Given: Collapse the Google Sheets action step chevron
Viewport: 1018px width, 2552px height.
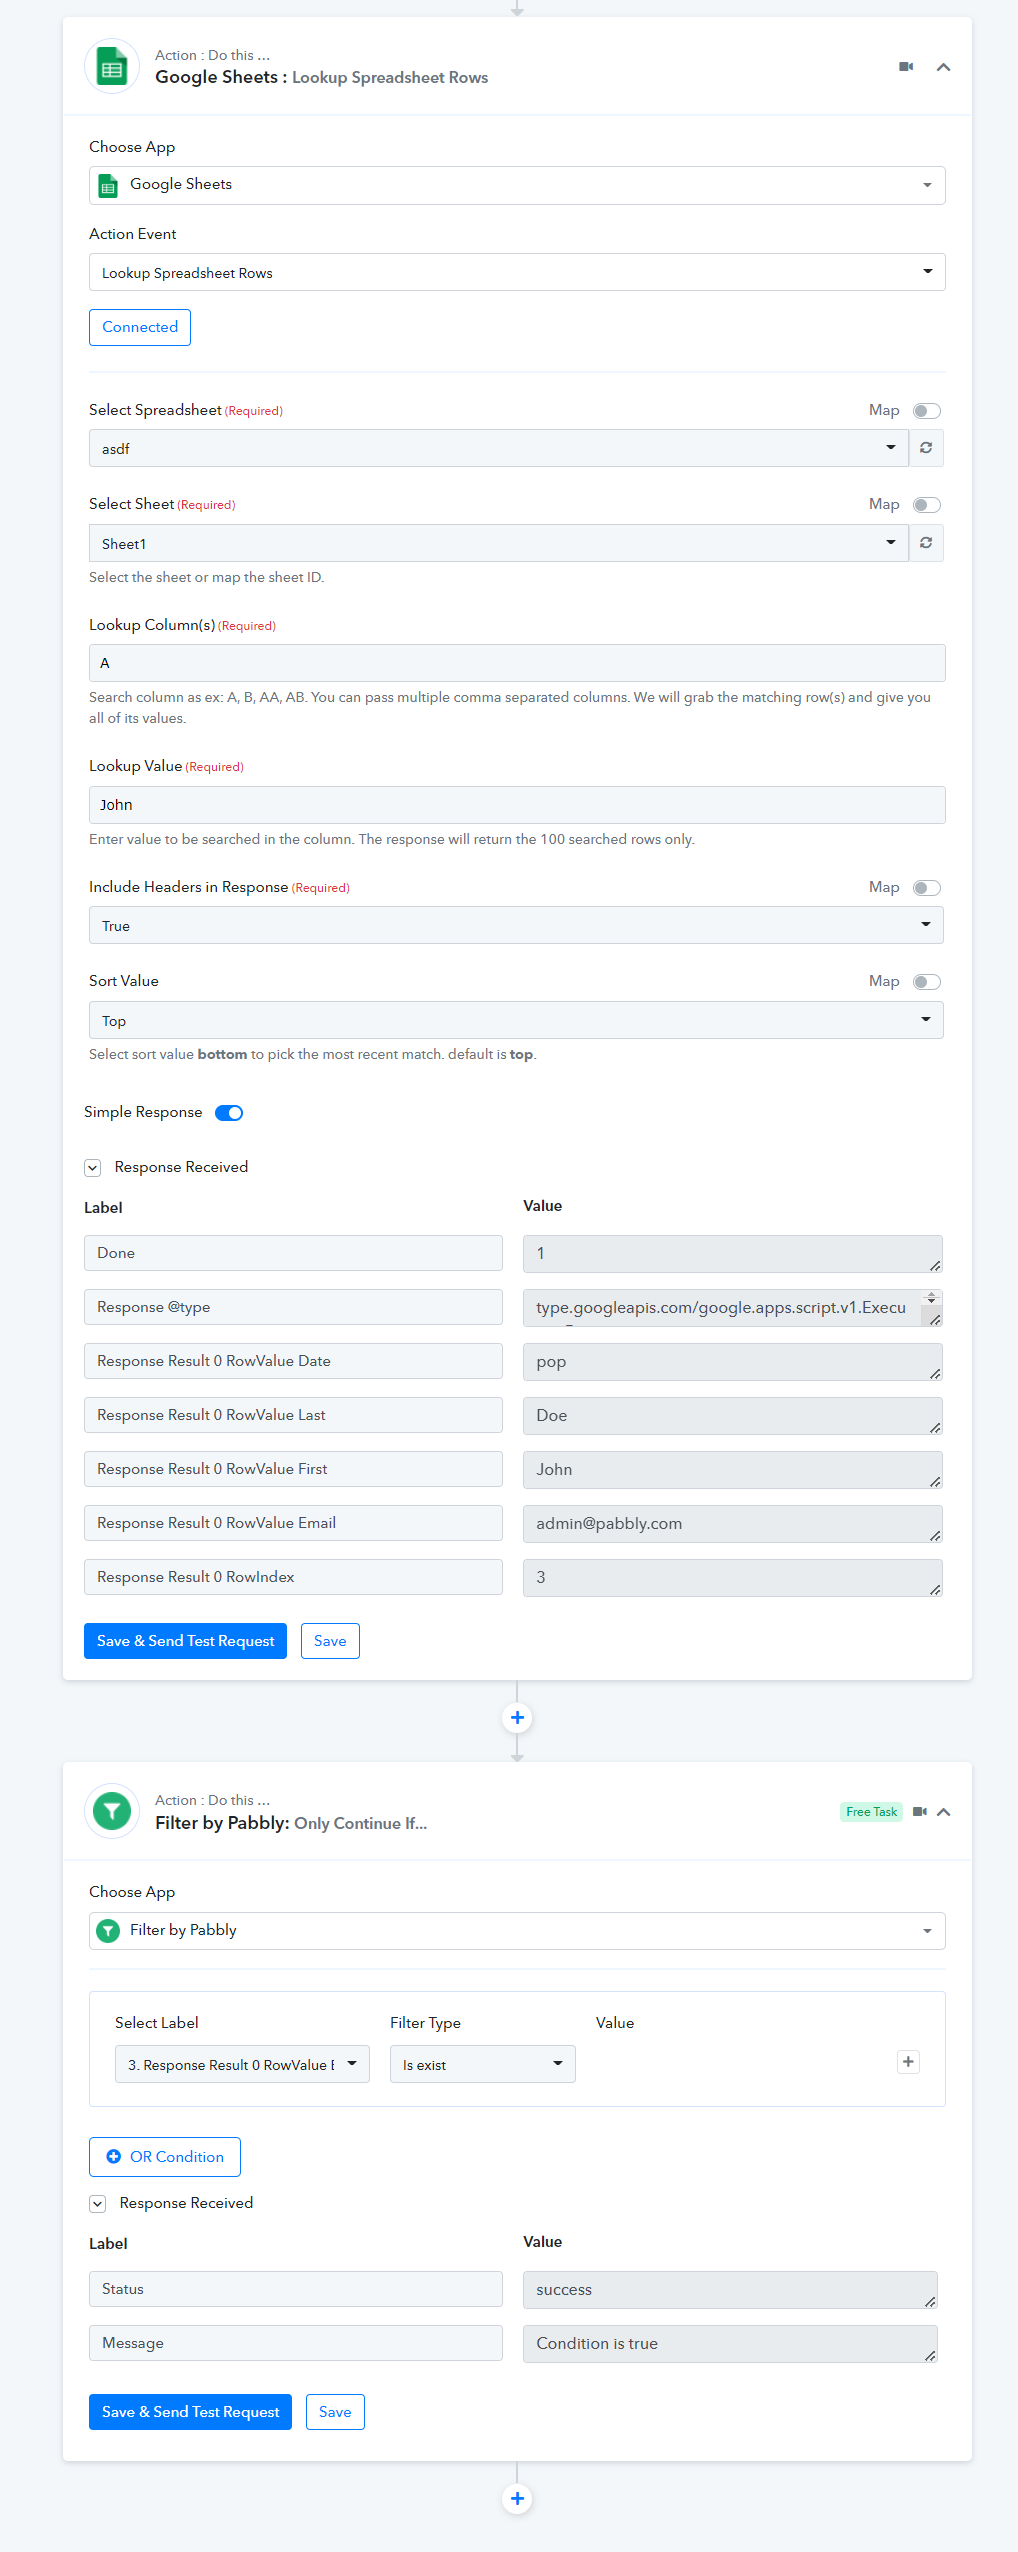Looking at the screenshot, I should pyautogui.click(x=943, y=67).
